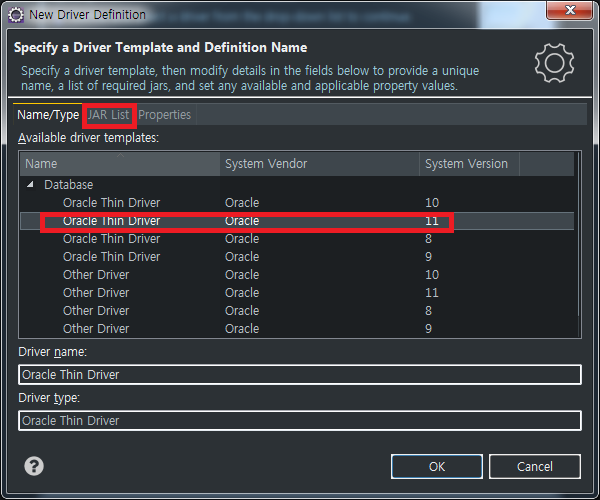
Task: Collapse the Database tree node
Action: 30,185
